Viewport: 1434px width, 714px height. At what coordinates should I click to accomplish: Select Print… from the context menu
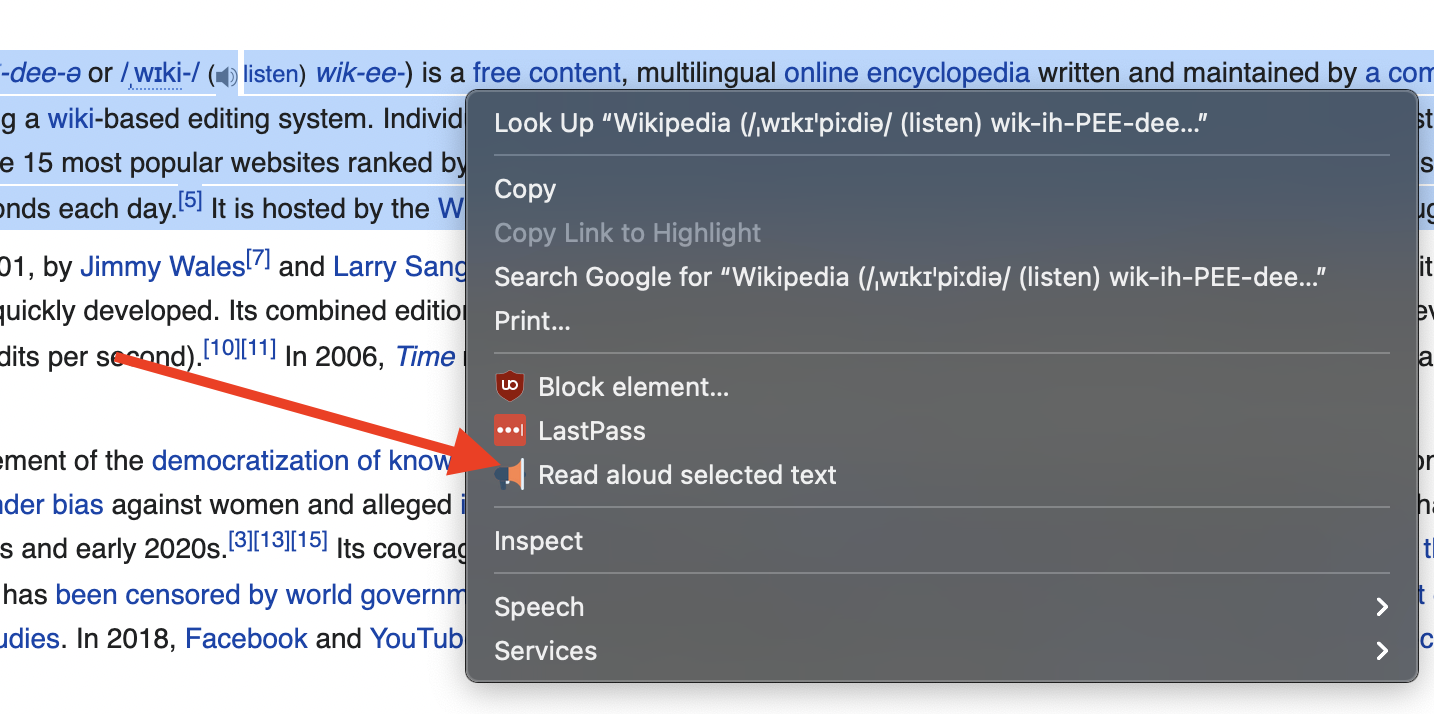pos(942,321)
